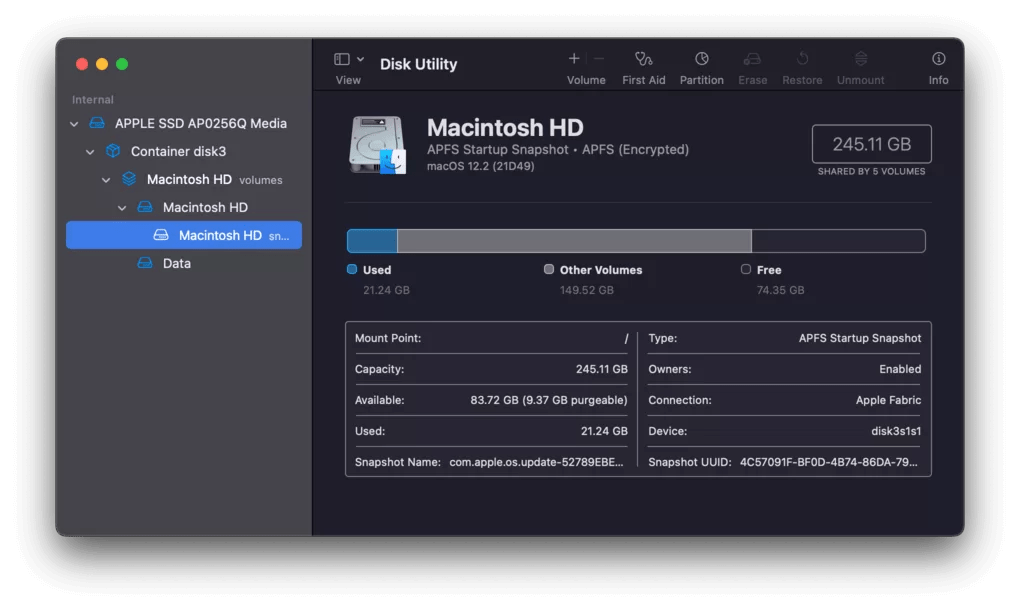The height and width of the screenshot is (610, 1020).
Task: Click the 74.35 GB free value
Action: (780, 290)
